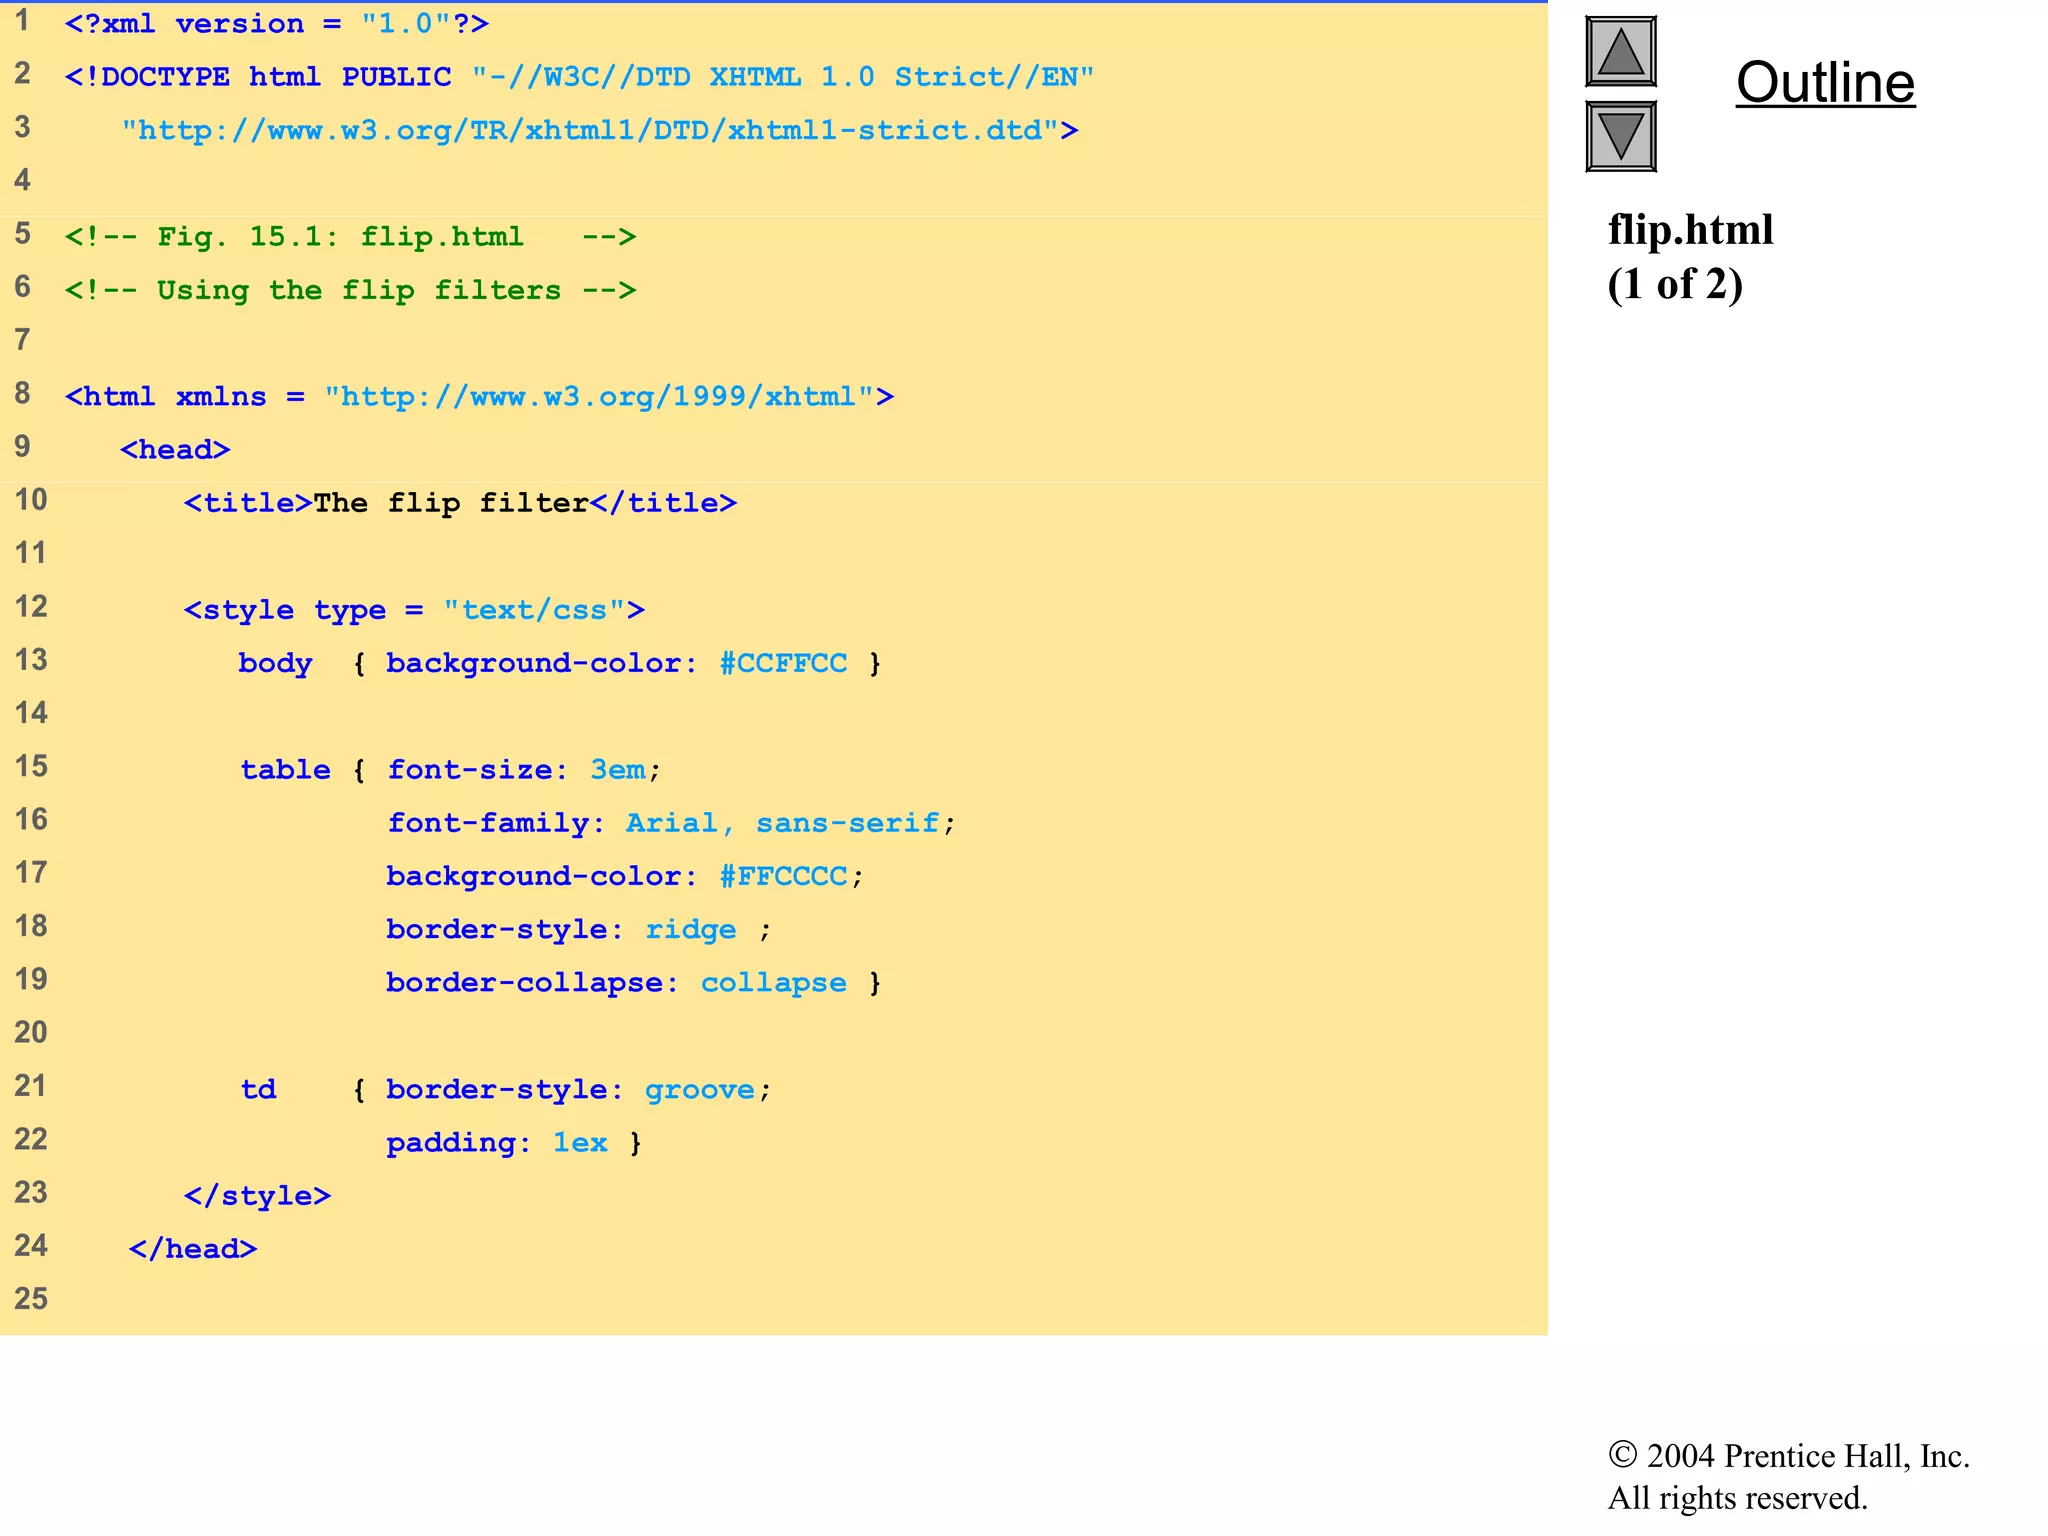Click the xmlns URL on line 8
The image size is (2048, 1536).
[x=598, y=397]
